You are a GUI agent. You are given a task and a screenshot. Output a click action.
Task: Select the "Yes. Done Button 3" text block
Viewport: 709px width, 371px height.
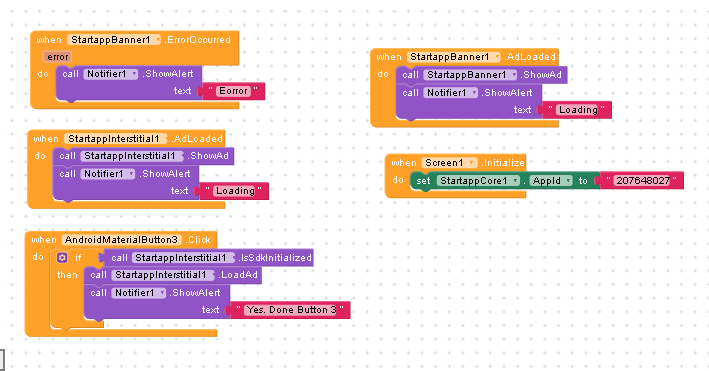[x=291, y=310]
